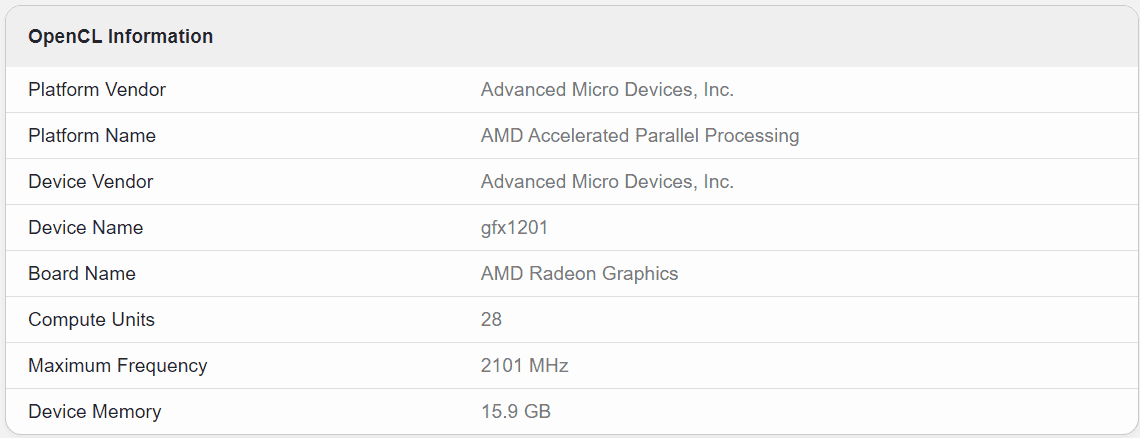Click the Compute Units label
The height and width of the screenshot is (438, 1140).
click(x=91, y=320)
